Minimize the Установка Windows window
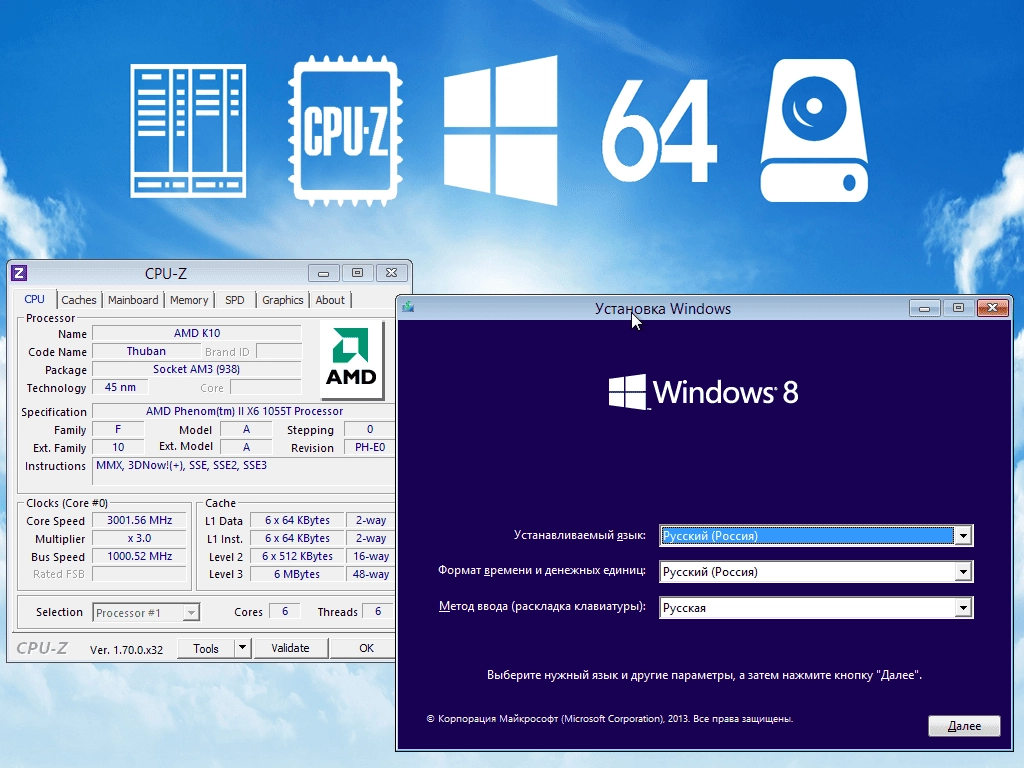The width and height of the screenshot is (1024, 768). (x=924, y=308)
